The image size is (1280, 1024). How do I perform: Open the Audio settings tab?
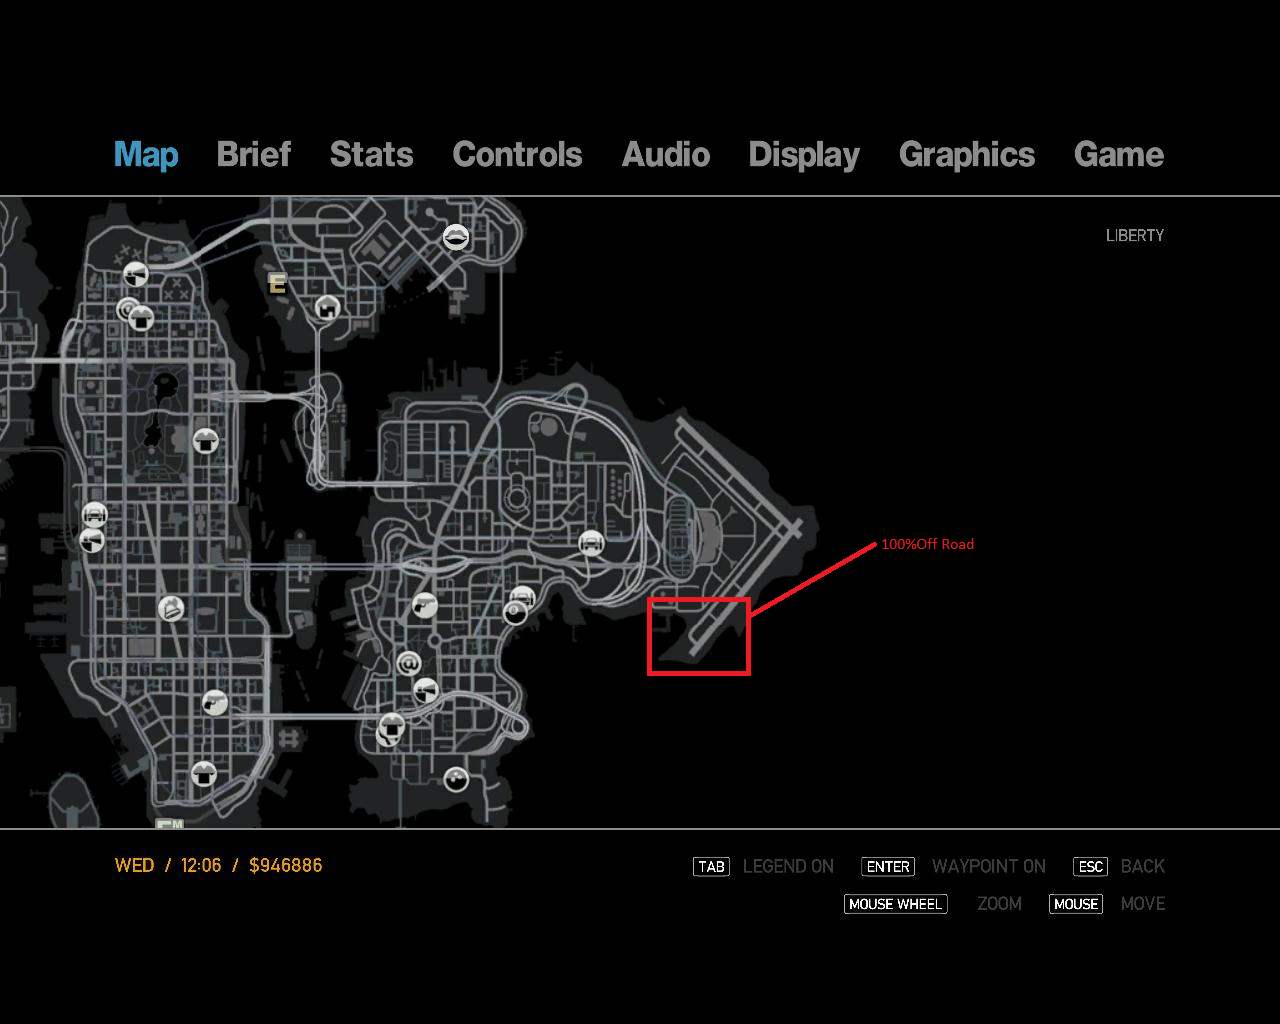666,155
